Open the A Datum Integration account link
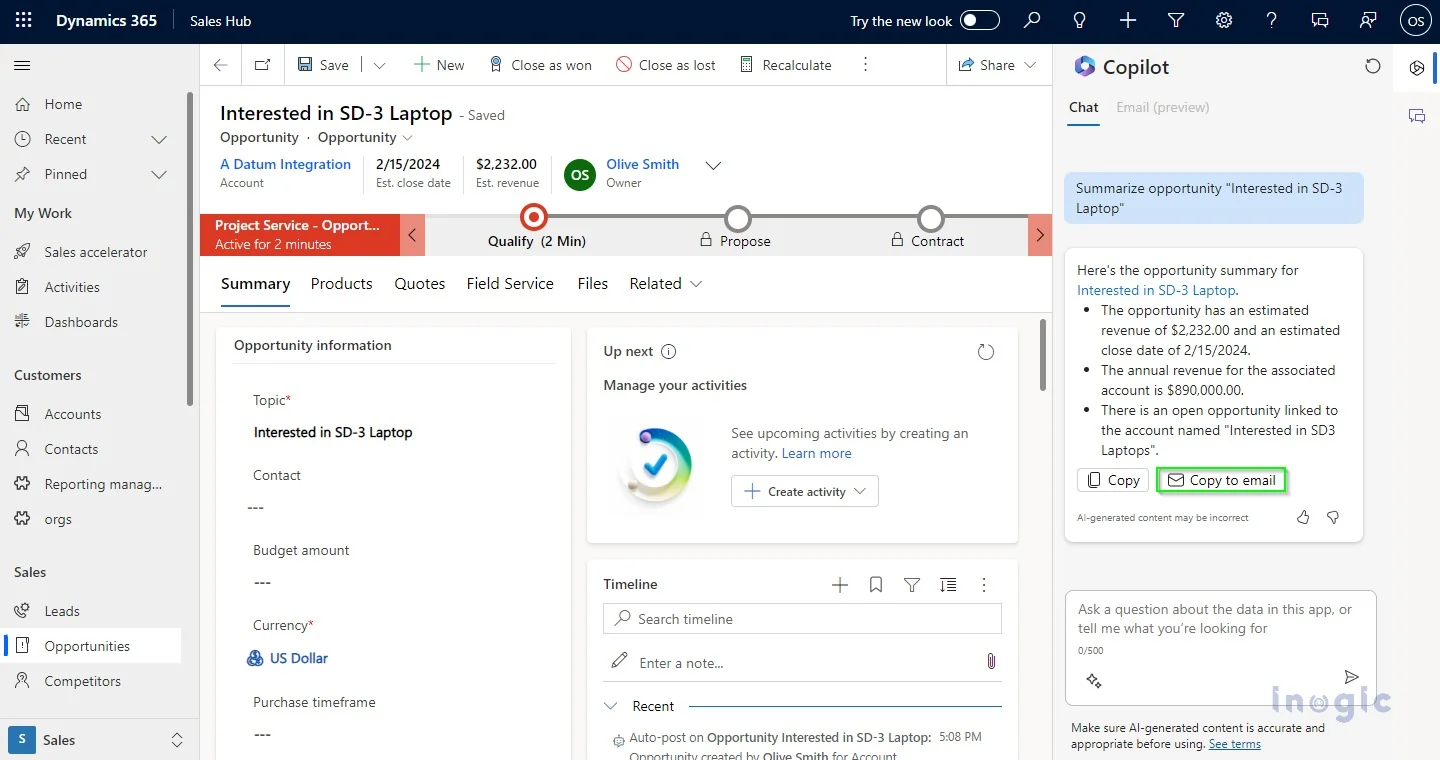 (x=285, y=164)
